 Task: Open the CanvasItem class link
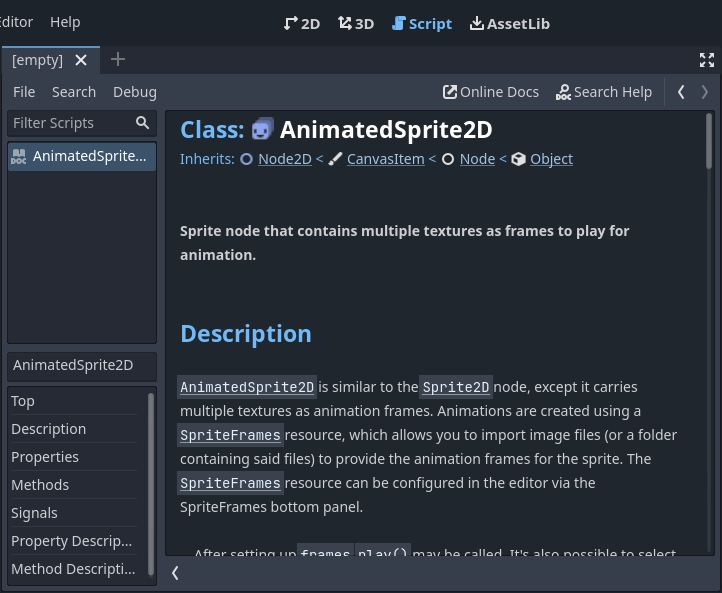[385, 159]
